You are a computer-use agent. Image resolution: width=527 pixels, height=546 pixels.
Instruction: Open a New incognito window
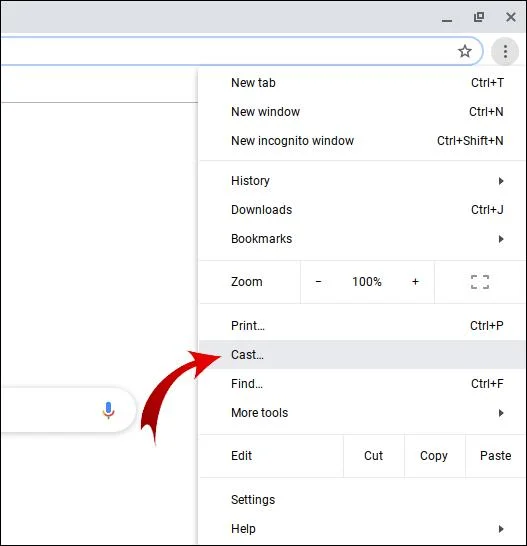coord(362,141)
